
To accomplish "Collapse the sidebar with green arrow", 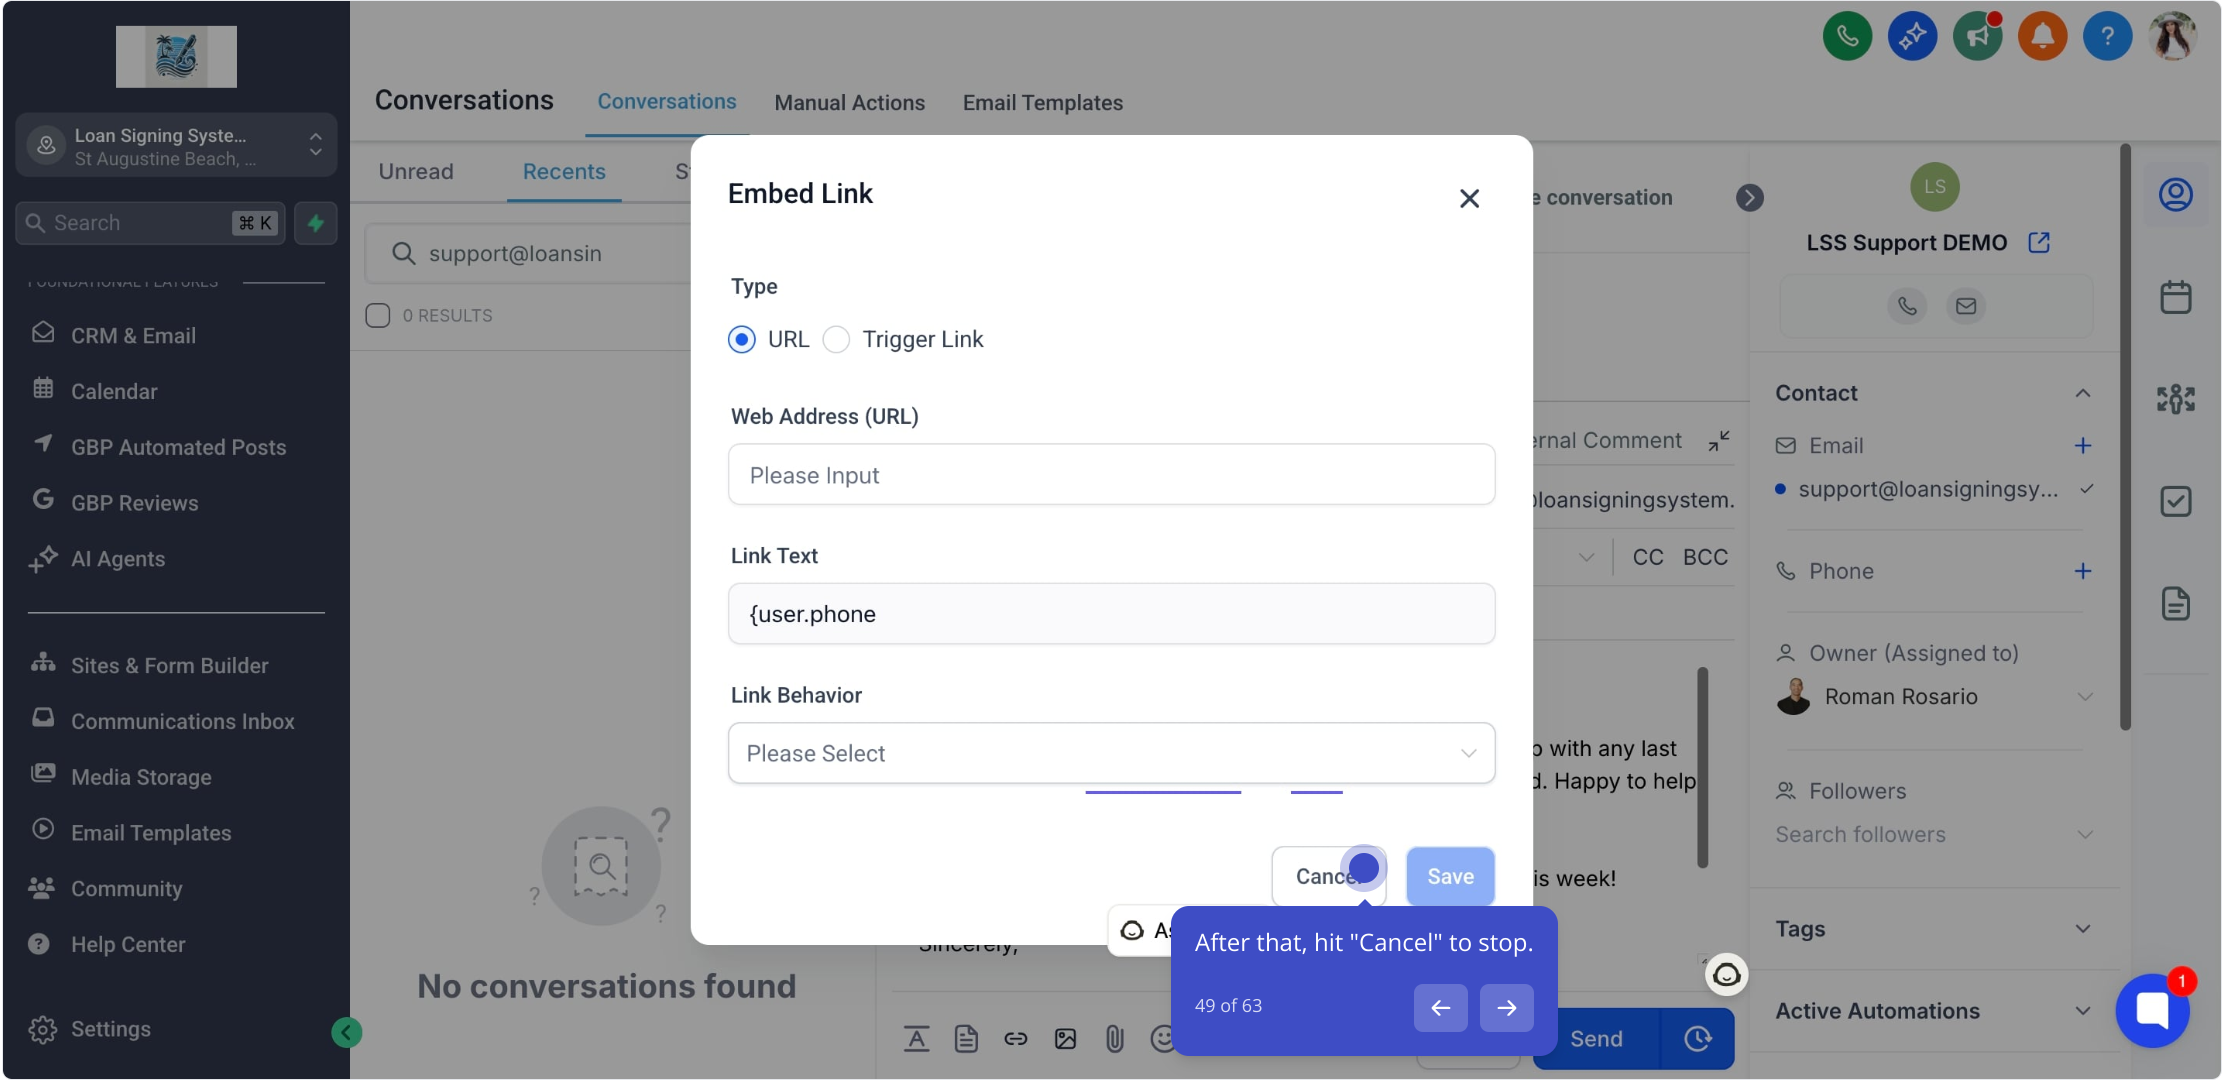I will [x=346, y=1032].
